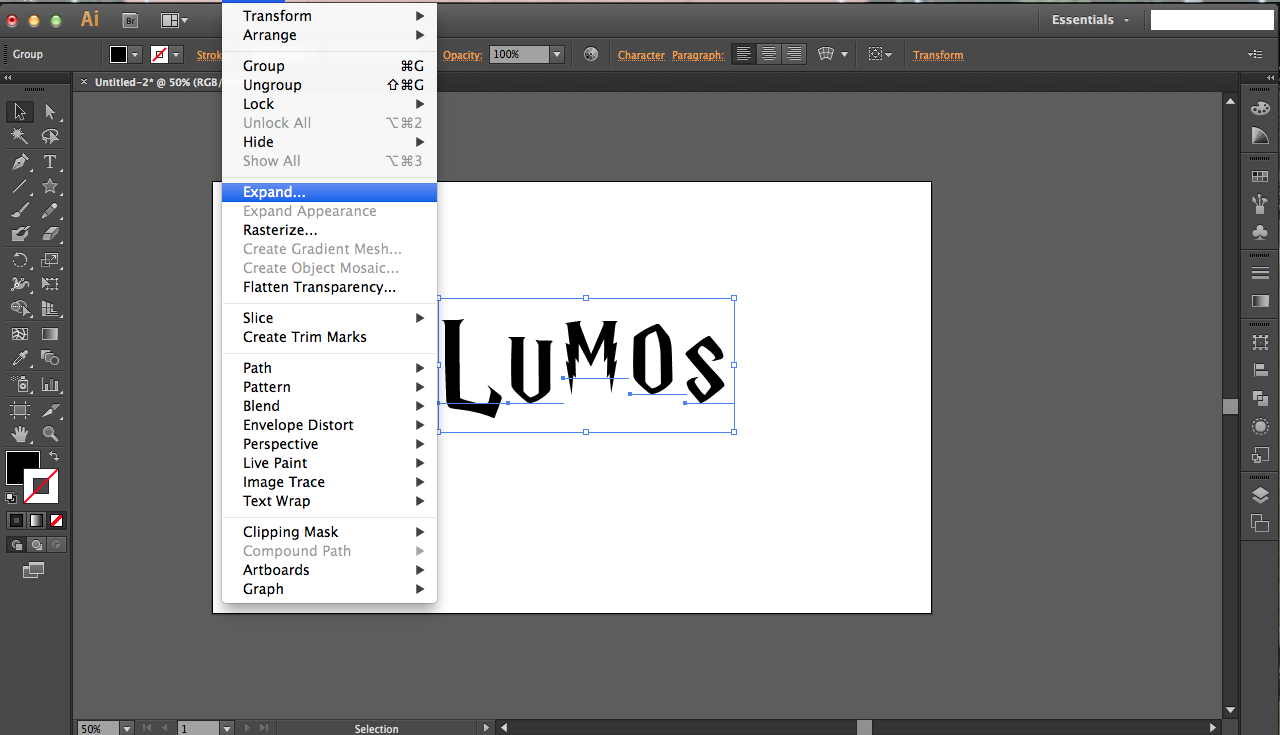Change the screen mode
Image resolution: width=1280 pixels, height=735 pixels.
tap(34, 570)
